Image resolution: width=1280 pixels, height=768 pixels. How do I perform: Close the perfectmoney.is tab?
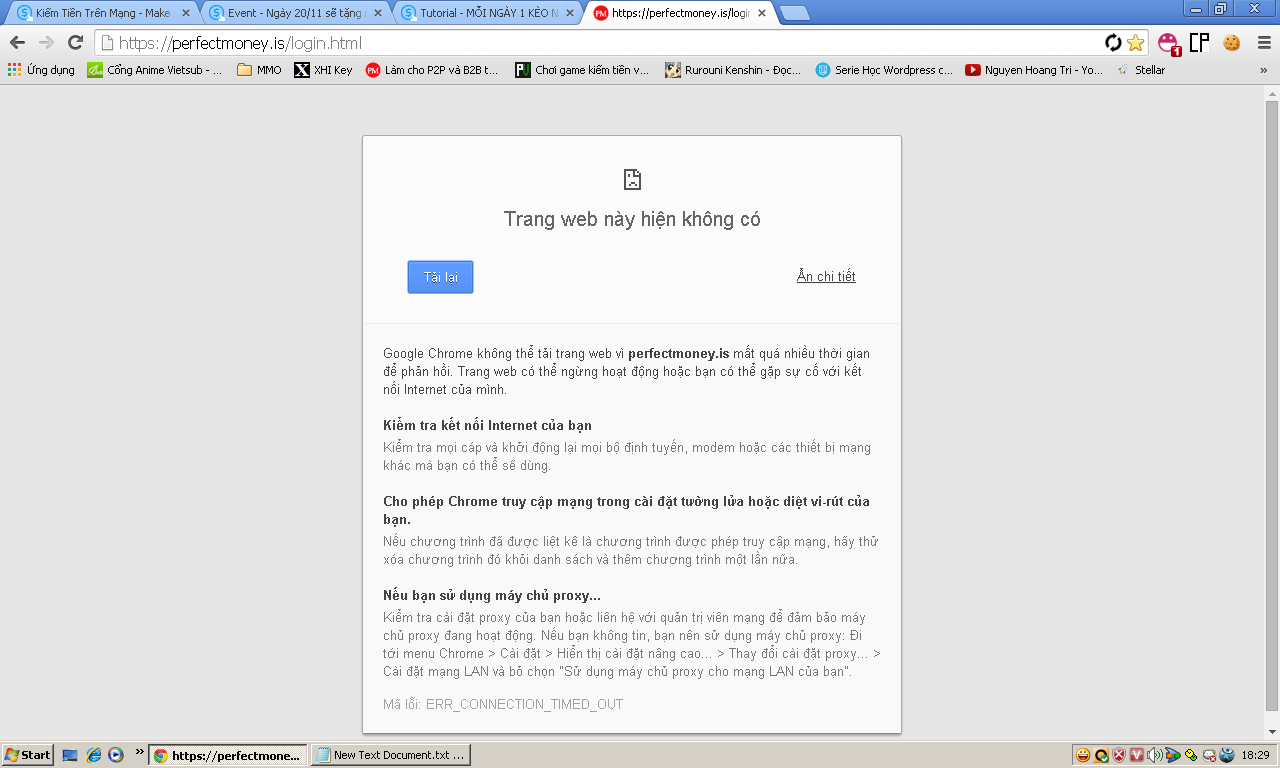tap(761, 14)
